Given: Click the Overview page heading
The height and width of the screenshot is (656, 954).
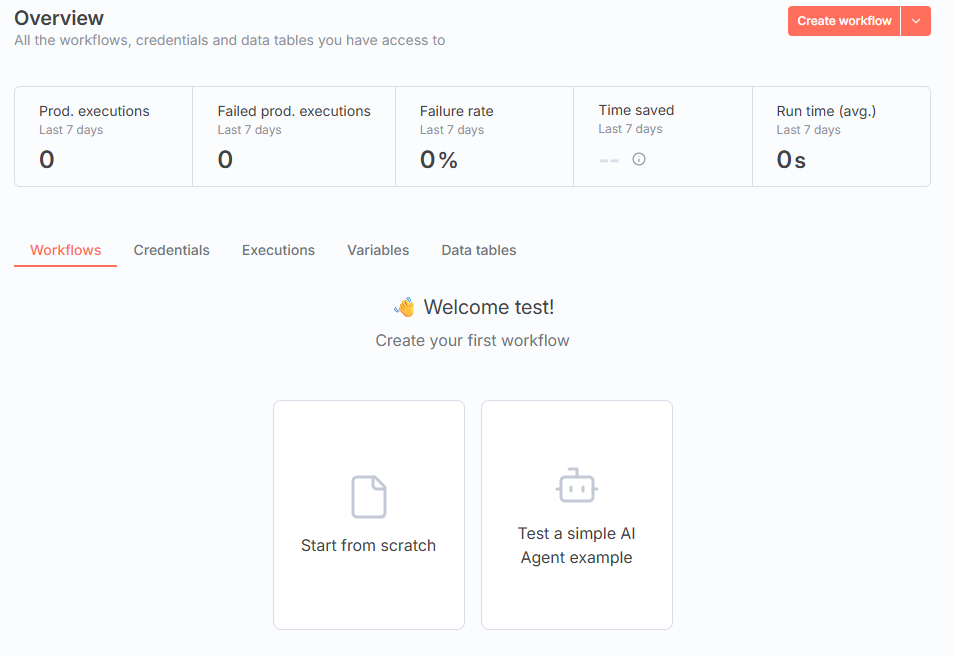Looking at the screenshot, I should 59,18.
